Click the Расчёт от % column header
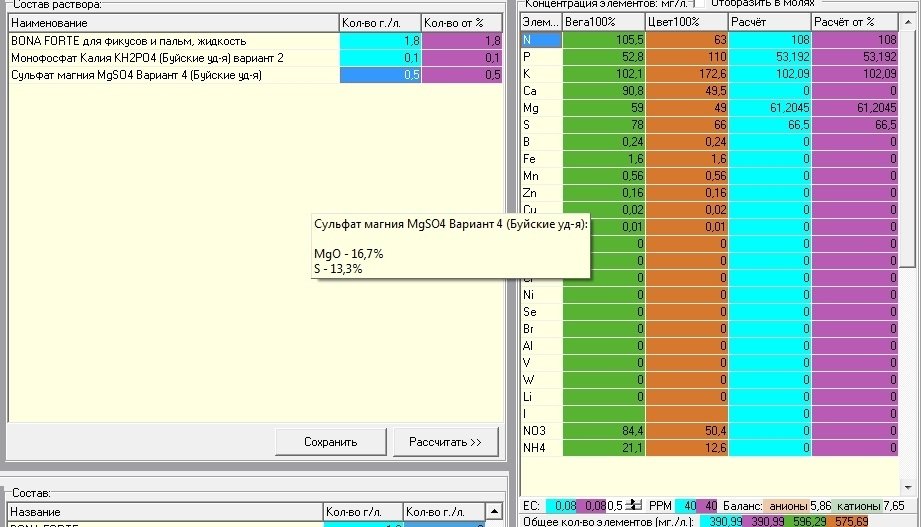Viewport: 921px width, 527px height. 855,22
